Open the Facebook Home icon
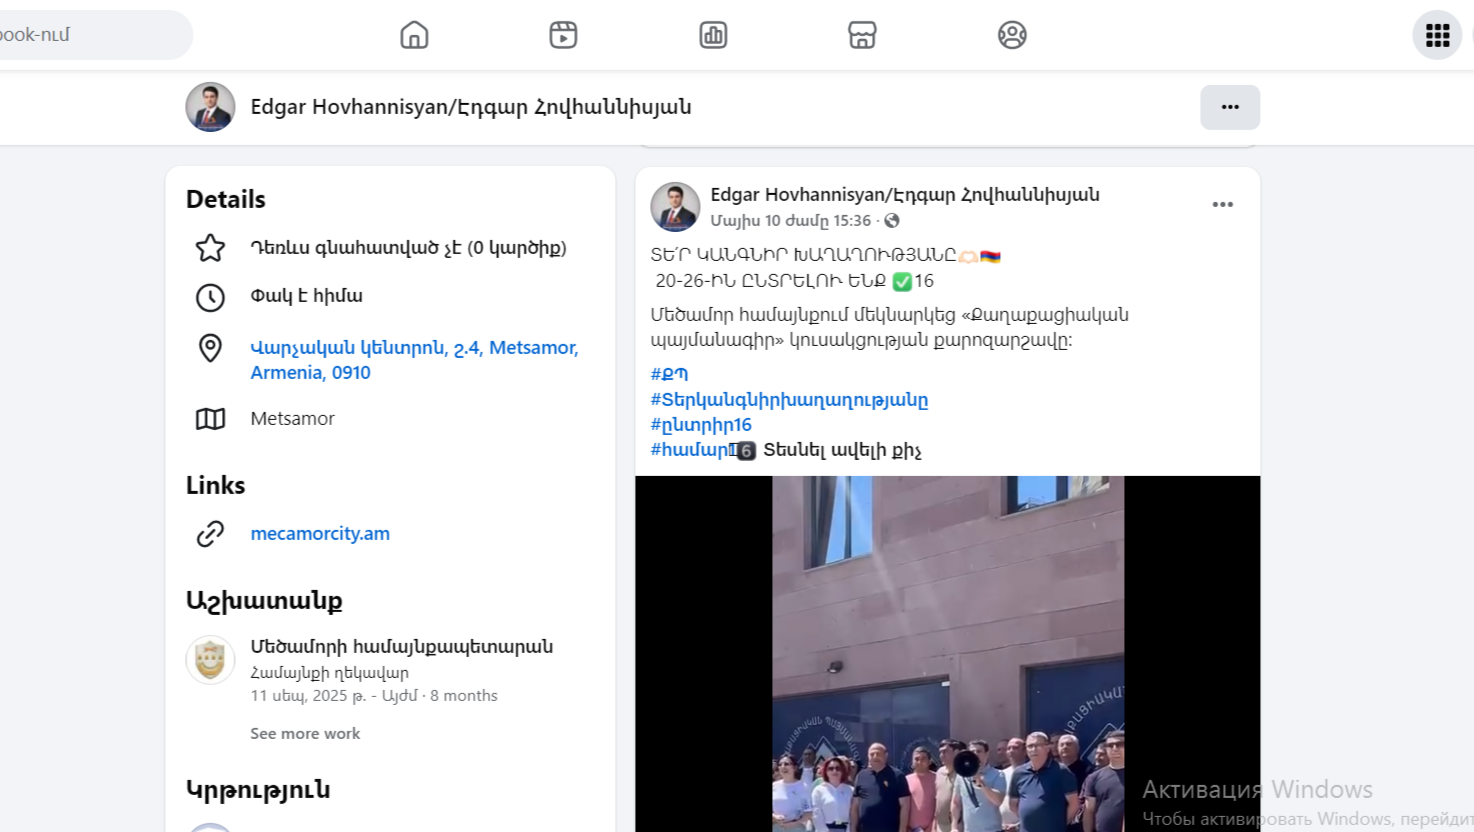The height and width of the screenshot is (832, 1474). pyautogui.click(x=414, y=35)
